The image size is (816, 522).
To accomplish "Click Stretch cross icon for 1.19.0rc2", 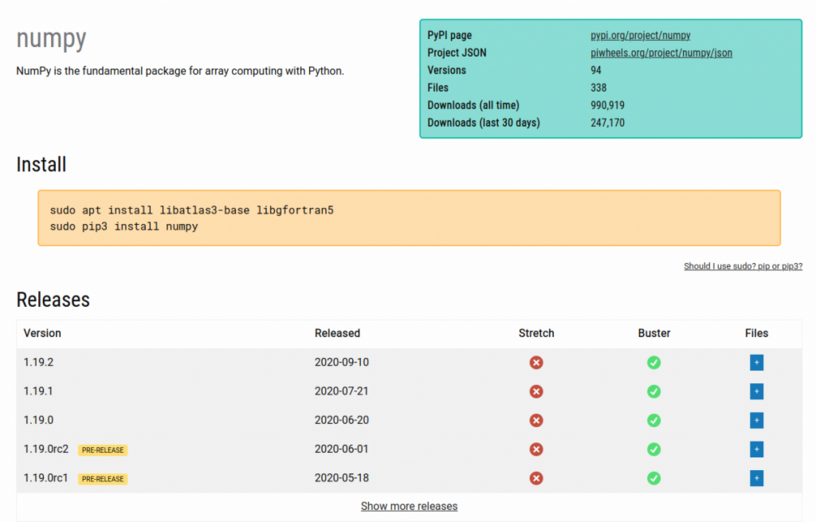I will [x=536, y=449].
